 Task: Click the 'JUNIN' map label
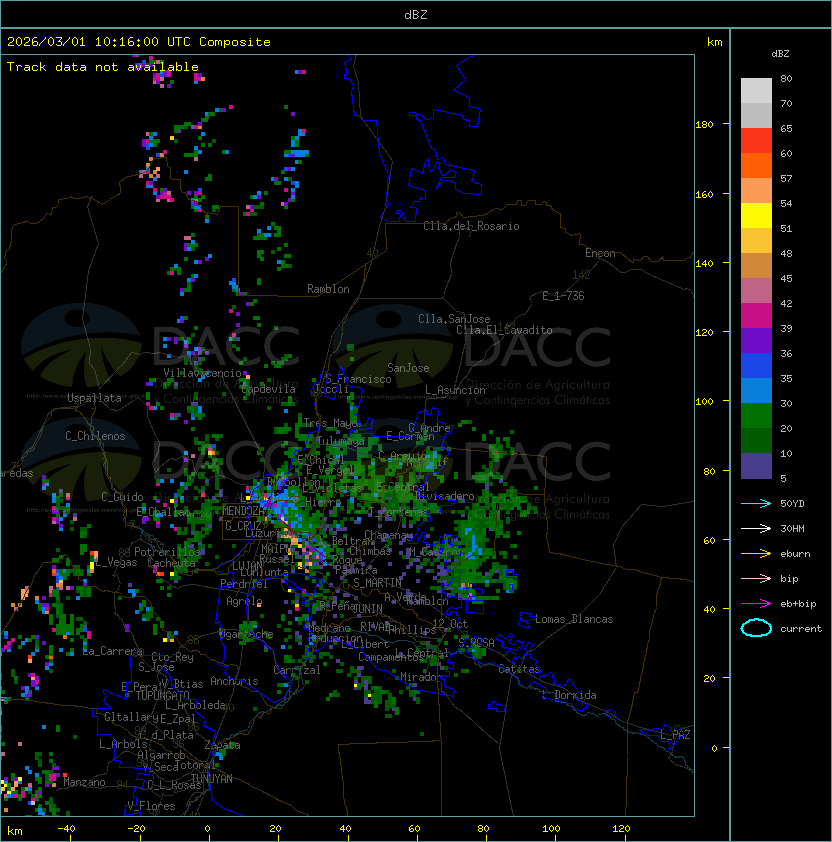tap(368, 608)
